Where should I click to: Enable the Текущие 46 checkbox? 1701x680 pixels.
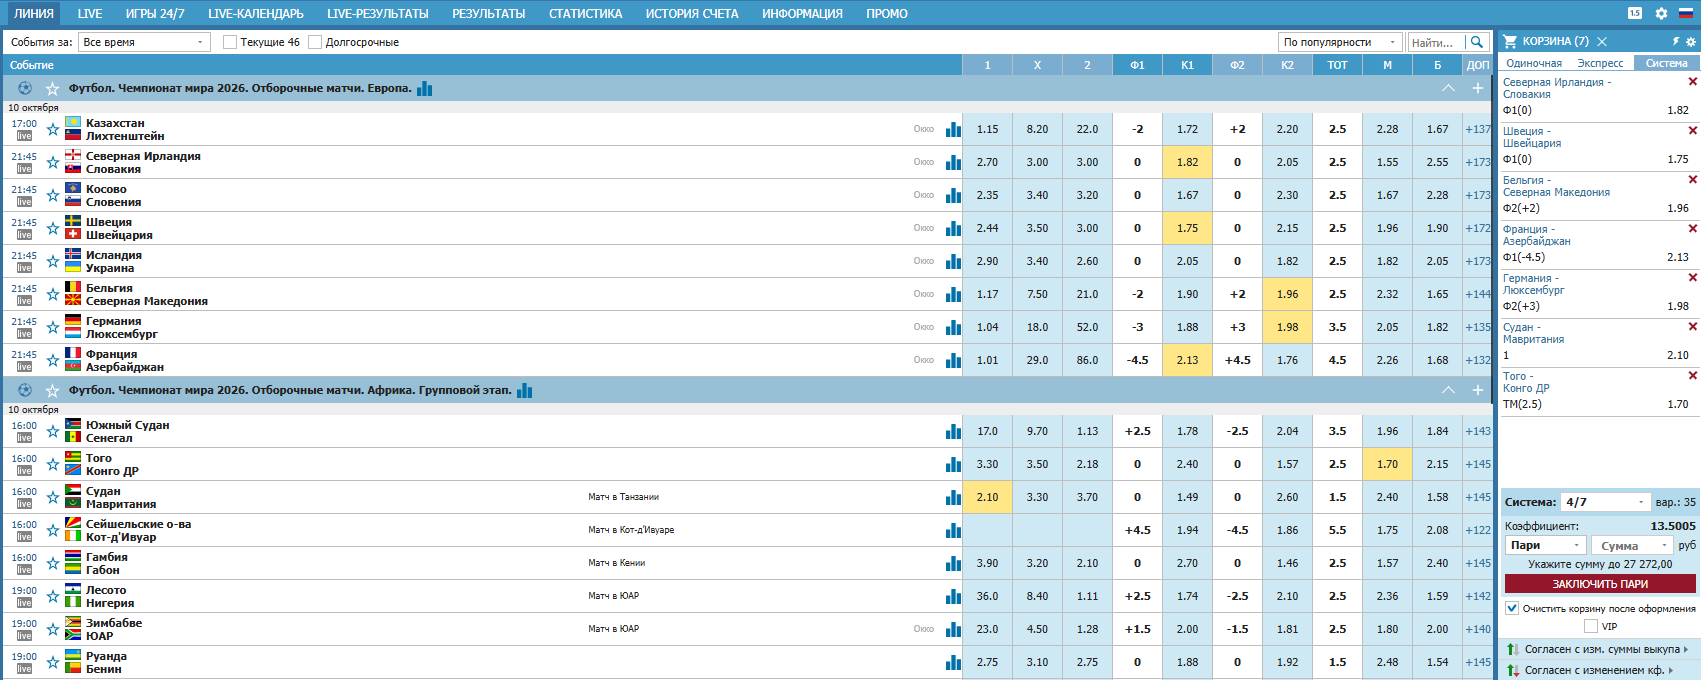pyautogui.click(x=230, y=42)
